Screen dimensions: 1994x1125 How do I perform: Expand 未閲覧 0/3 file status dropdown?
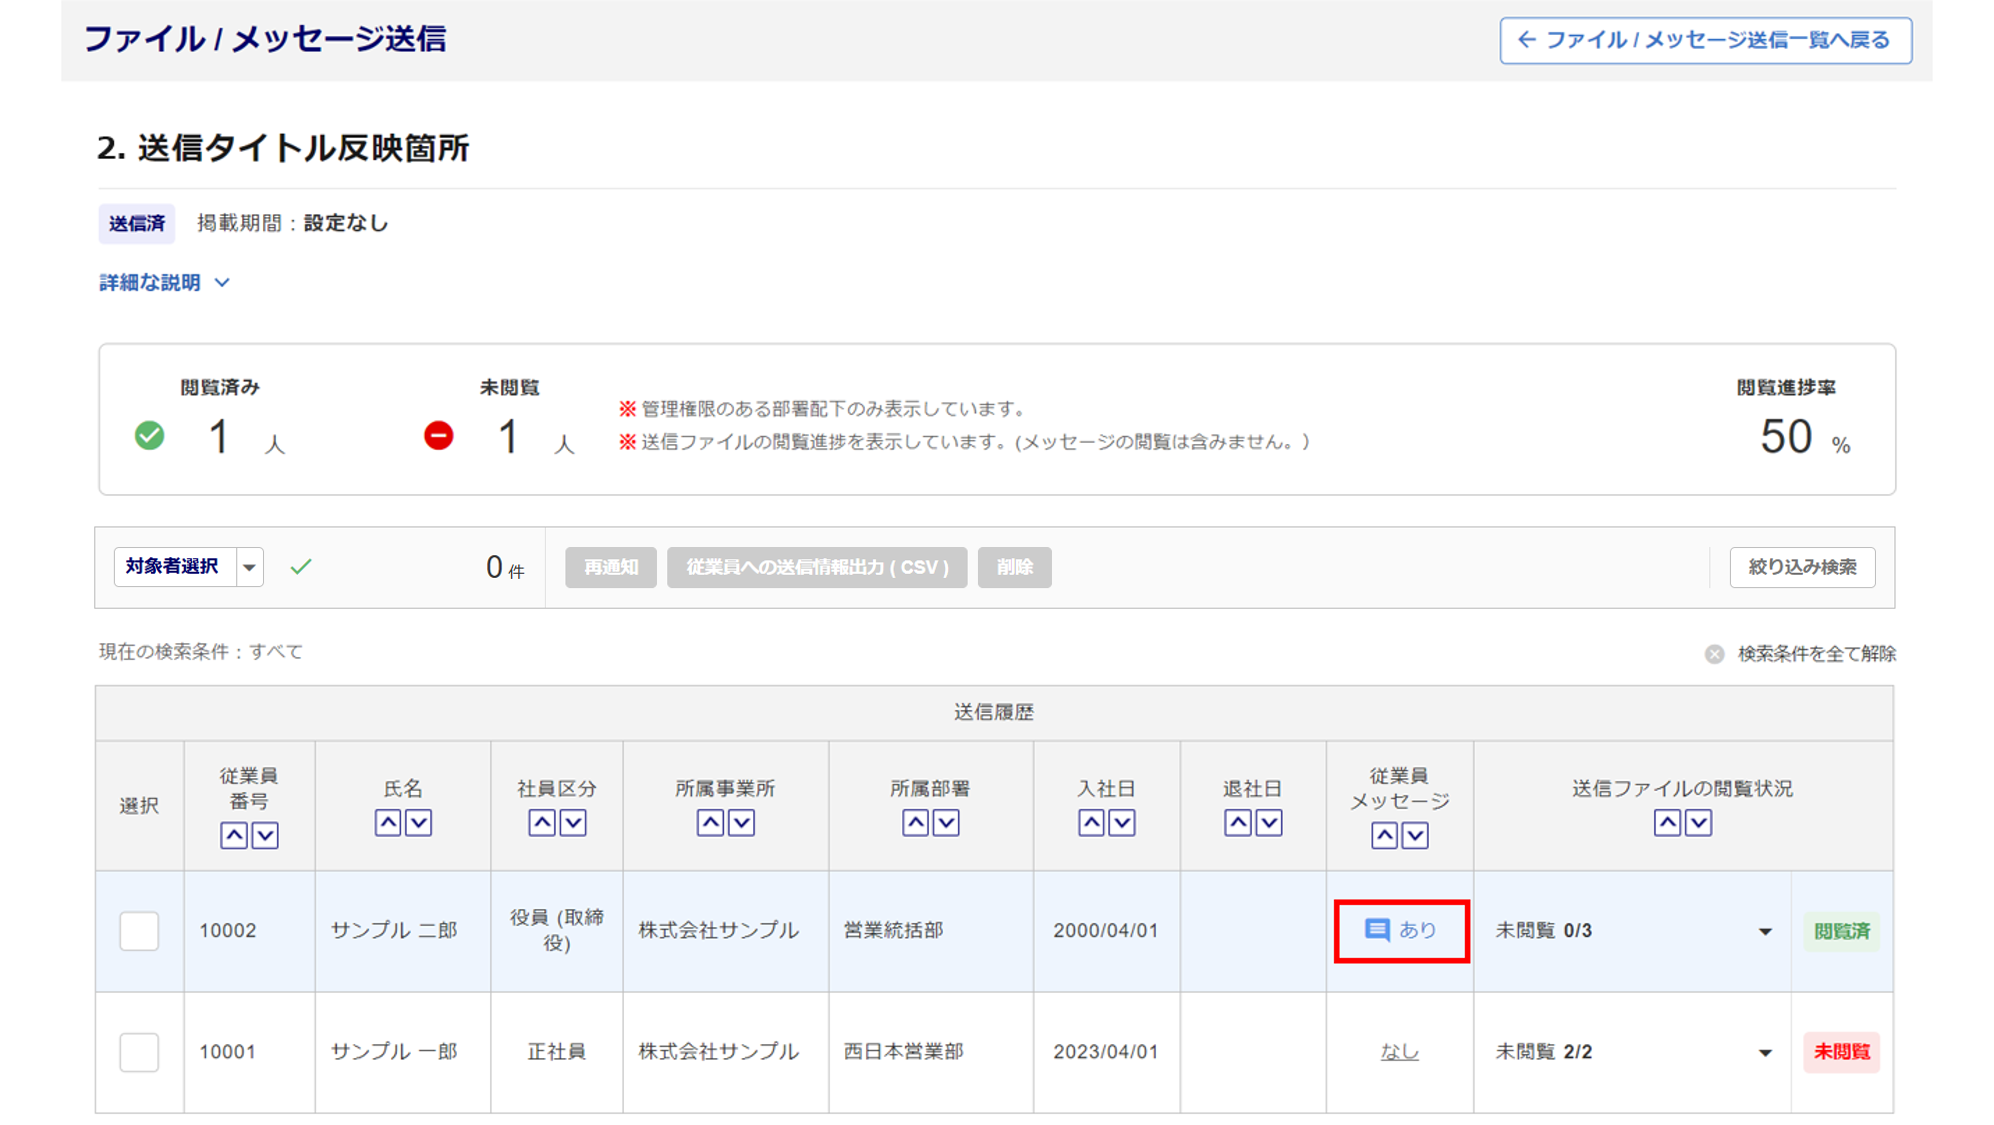[1765, 931]
